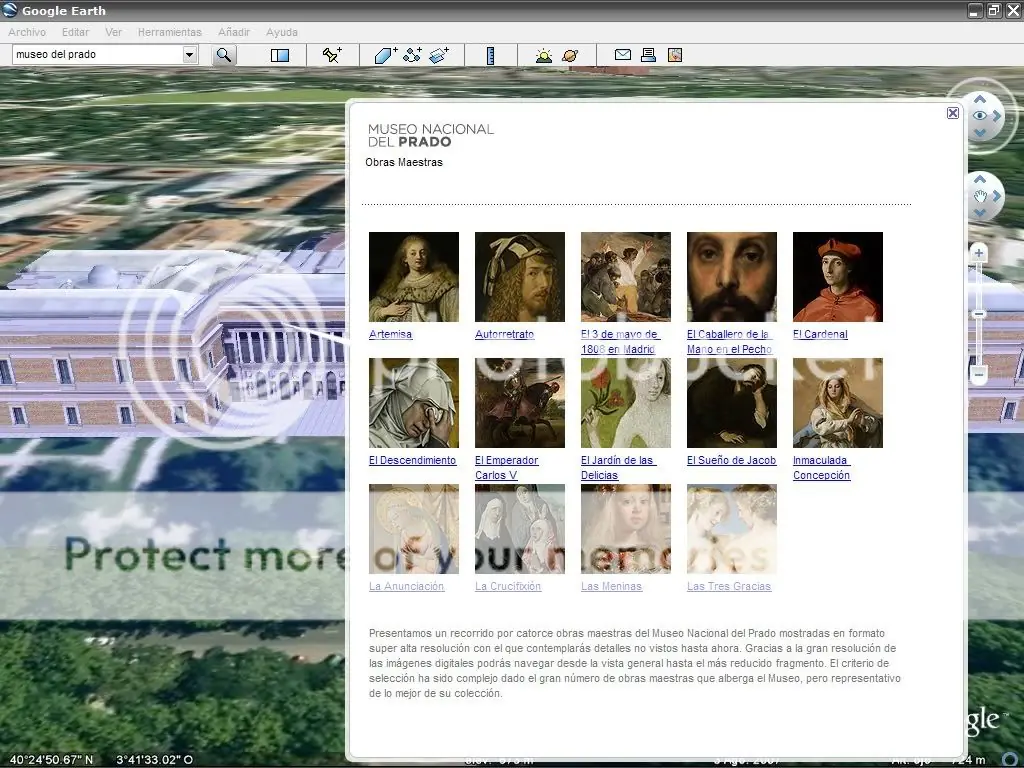
Task: Open the Editar menu
Action: pos(75,32)
